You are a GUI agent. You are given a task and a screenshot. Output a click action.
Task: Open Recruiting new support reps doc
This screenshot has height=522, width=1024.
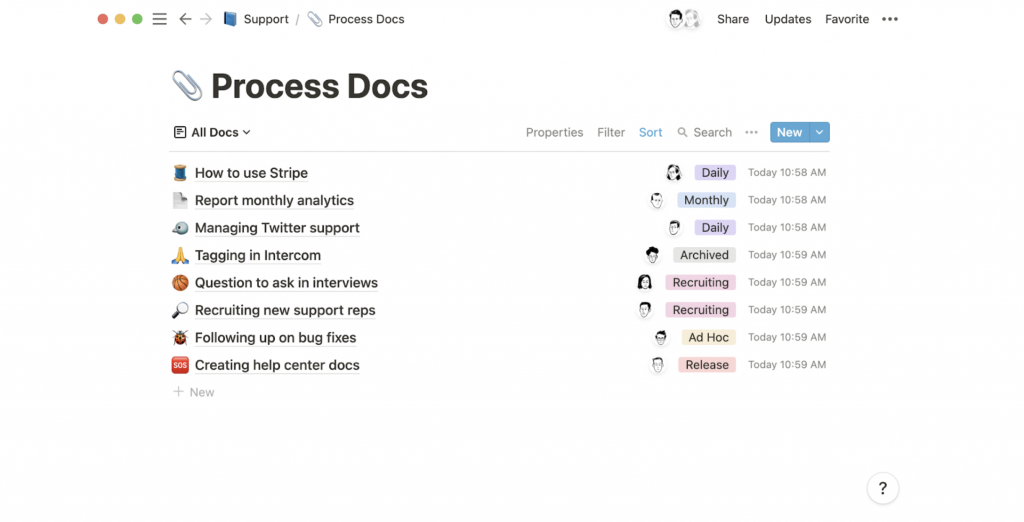pos(285,310)
